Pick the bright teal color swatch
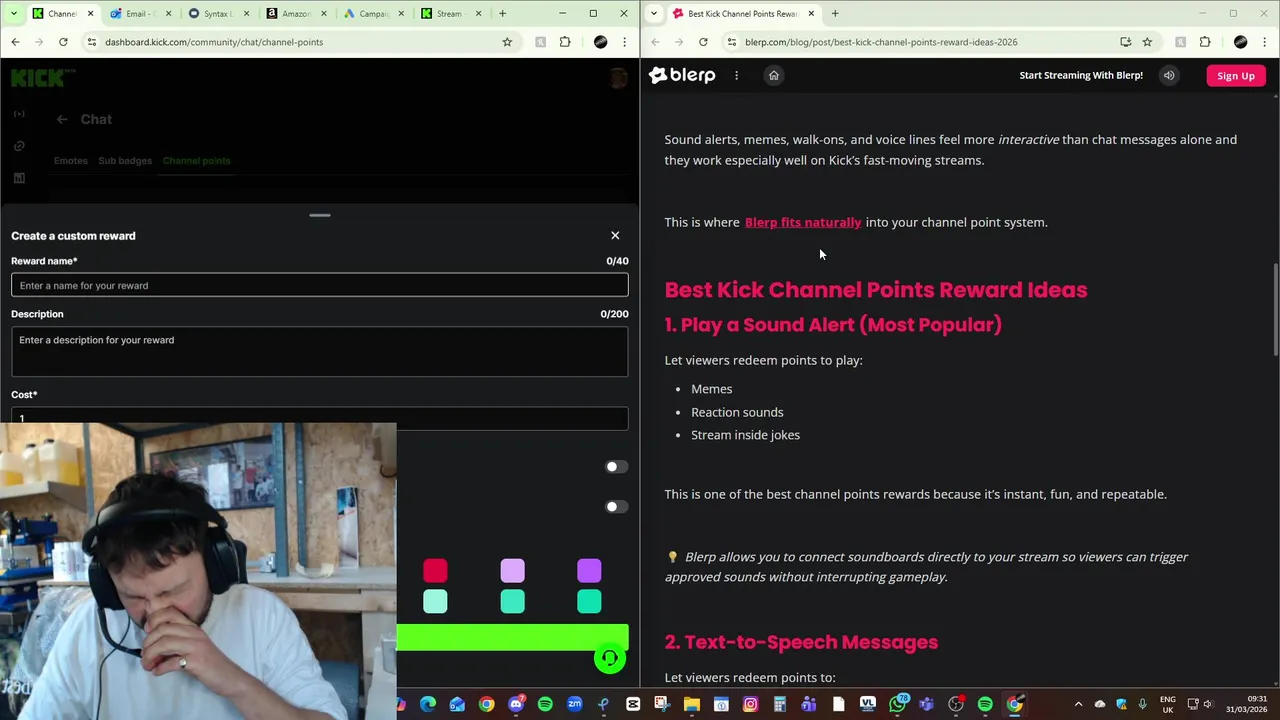The height and width of the screenshot is (720, 1280). [589, 601]
